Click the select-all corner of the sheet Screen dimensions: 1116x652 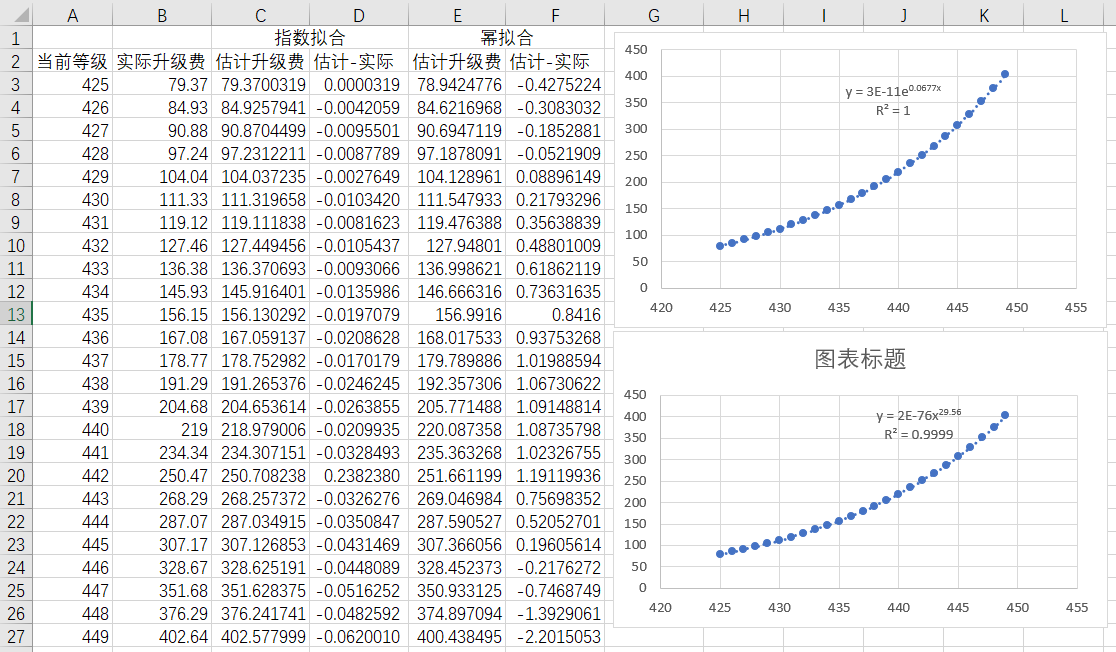pyautogui.click(x=16, y=14)
